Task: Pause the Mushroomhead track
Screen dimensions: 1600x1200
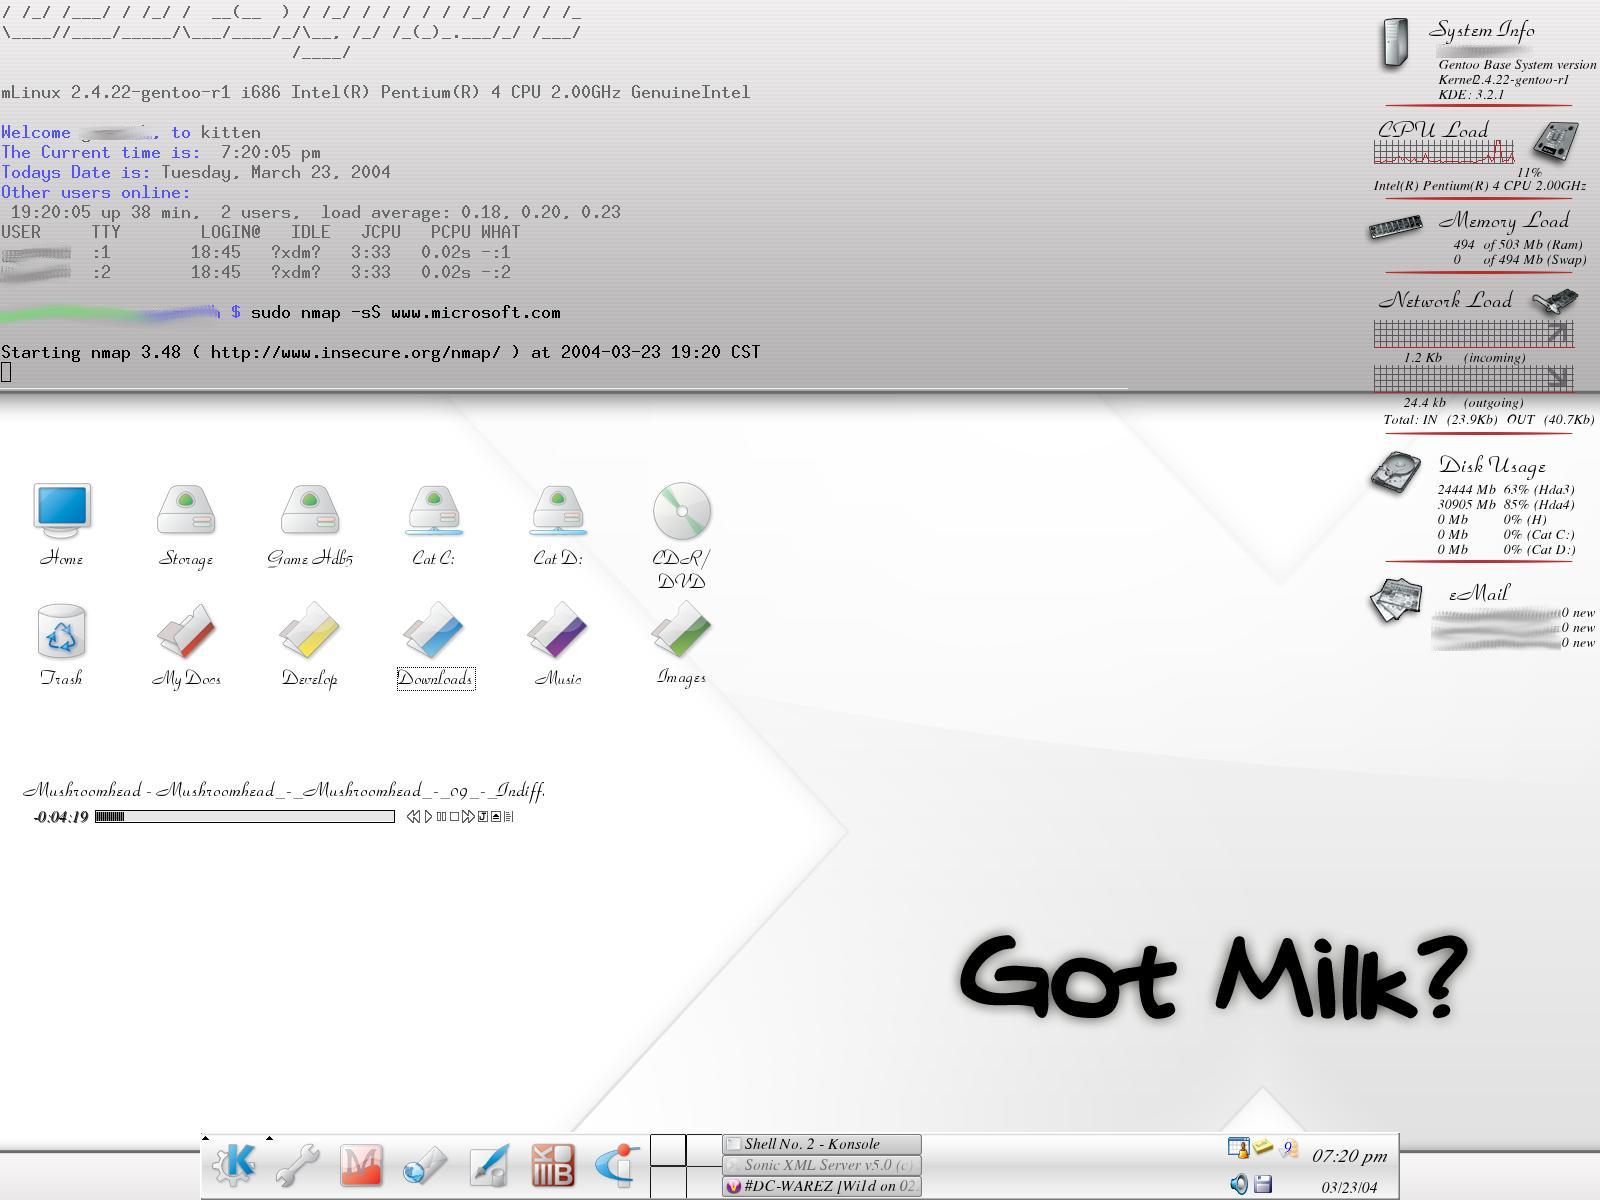Action: pos(441,816)
